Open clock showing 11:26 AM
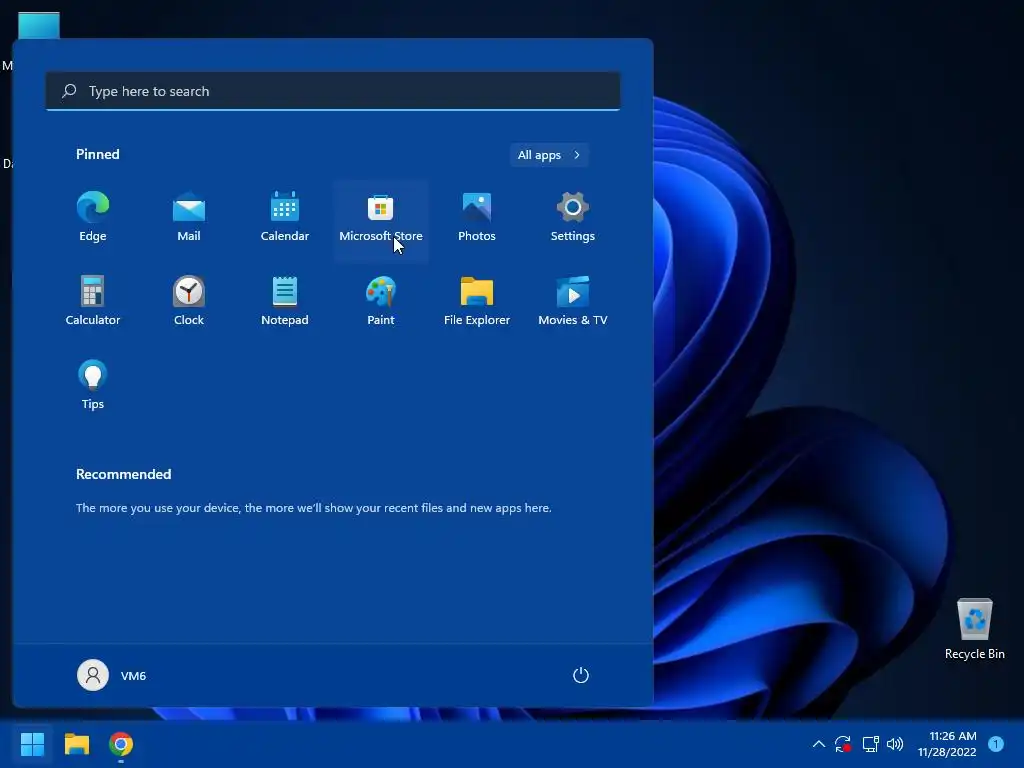Screen dimensions: 1024x768 [x=946, y=744]
